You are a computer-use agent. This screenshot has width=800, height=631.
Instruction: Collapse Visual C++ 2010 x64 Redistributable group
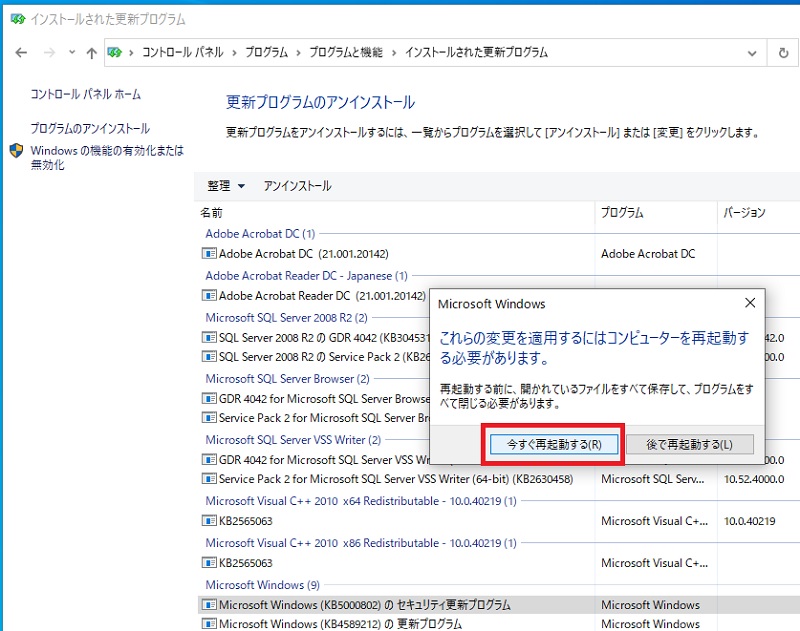pos(361,501)
